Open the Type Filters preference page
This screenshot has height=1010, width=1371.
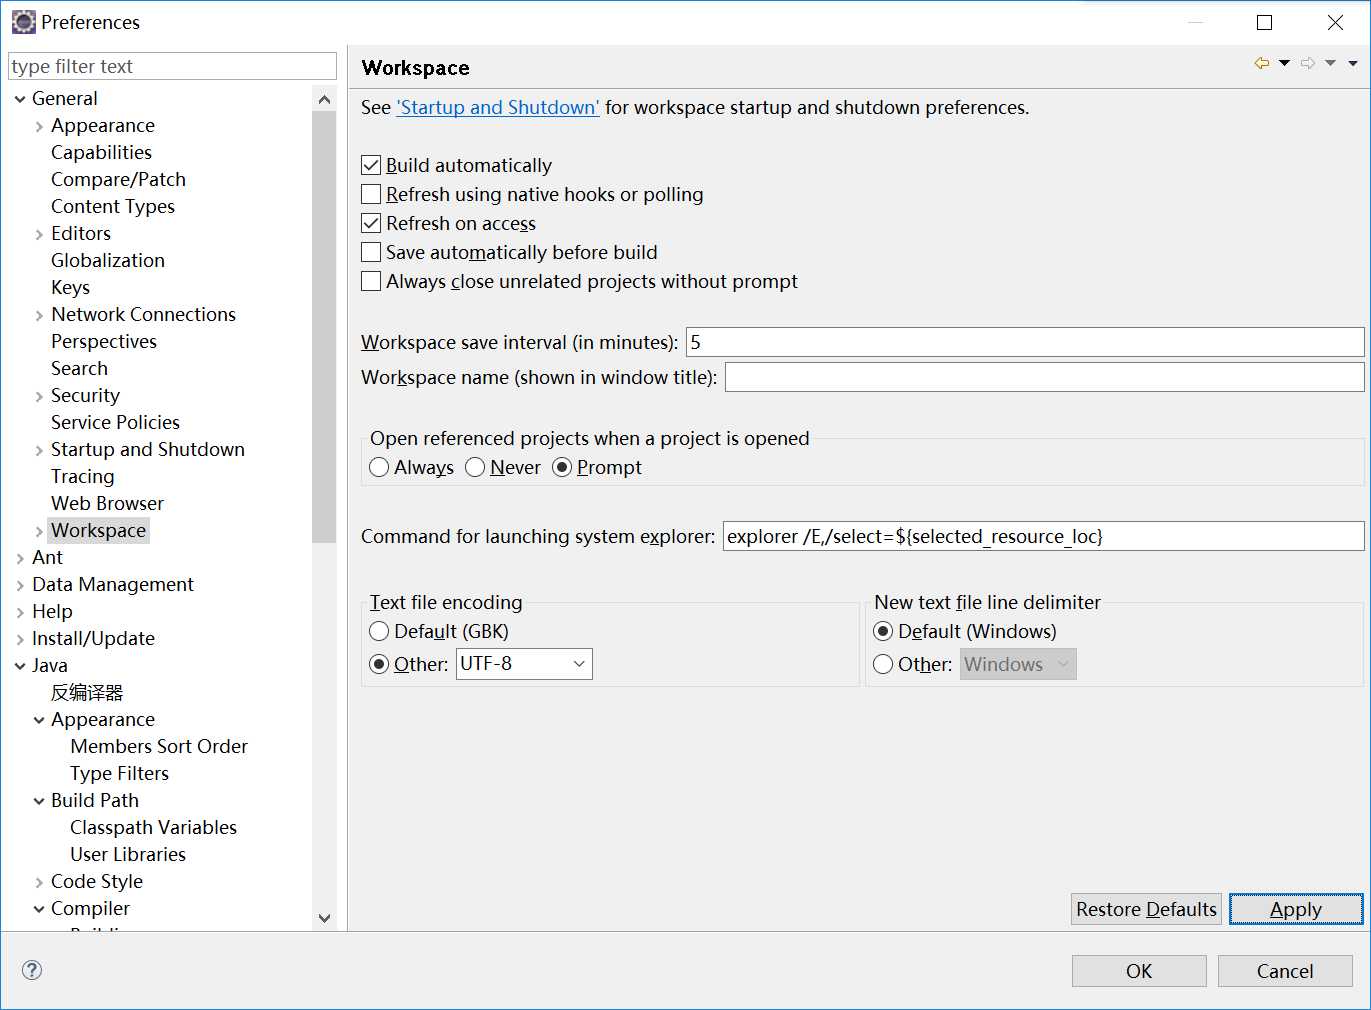pos(119,773)
